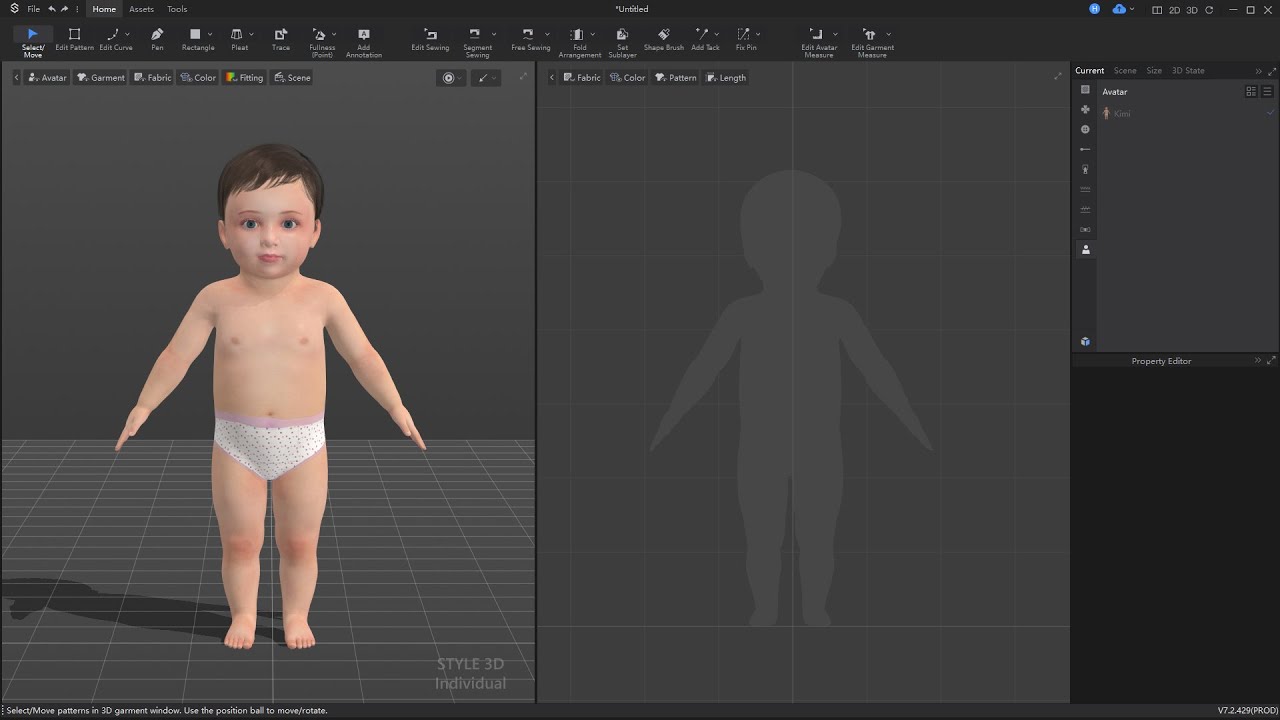The image size is (1280, 720).
Task: Choose the Fix Pin tool
Action: [x=744, y=40]
